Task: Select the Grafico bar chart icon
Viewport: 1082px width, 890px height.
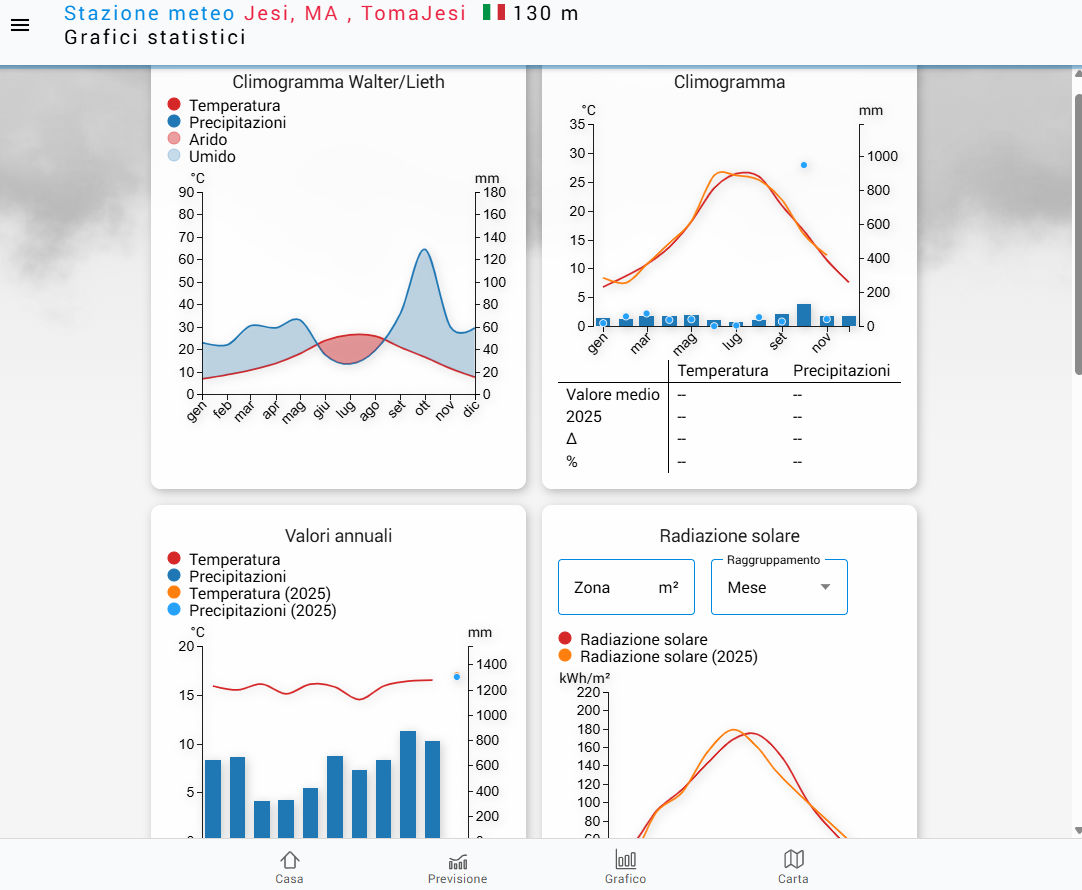Action: pos(625,866)
